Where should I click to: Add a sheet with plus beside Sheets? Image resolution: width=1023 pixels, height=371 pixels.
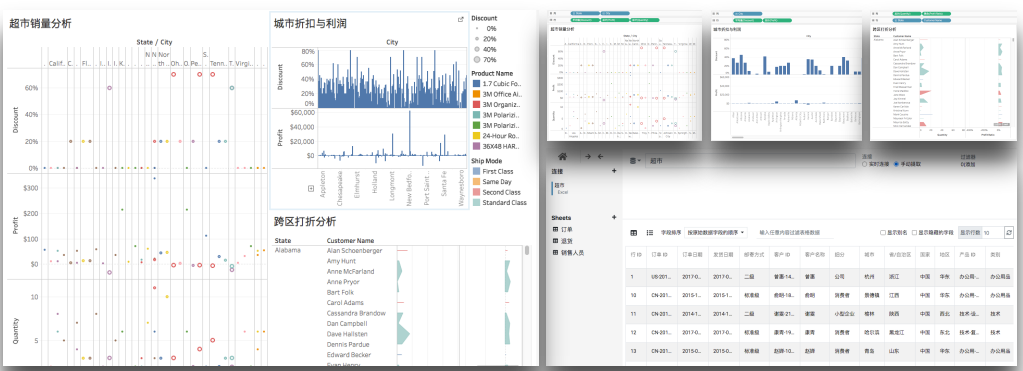[x=614, y=218]
